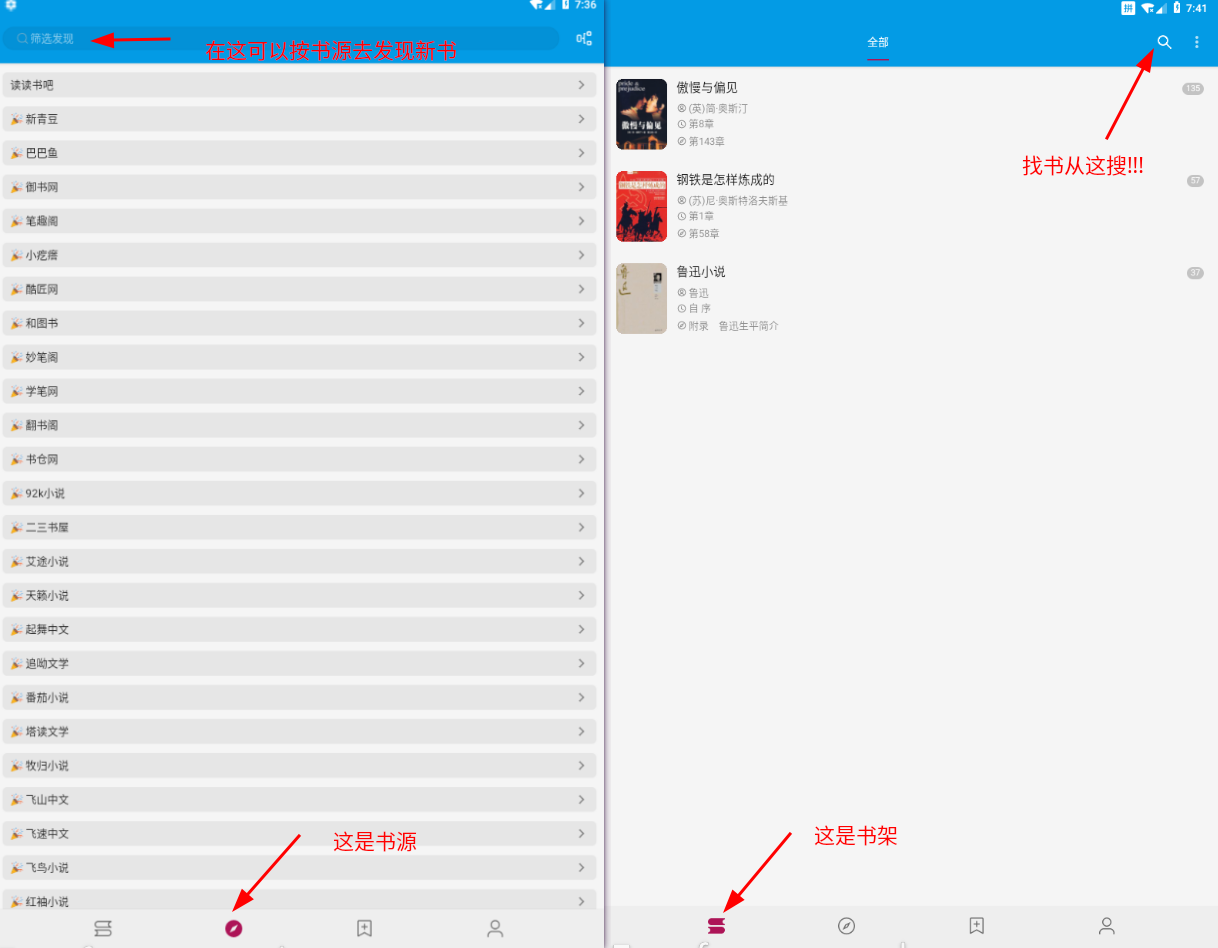The height and width of the screenshot is (948, 1218).
Task: Open the three-dot overflow menu on bookshelf
Action: click(x=1197, y=42)
